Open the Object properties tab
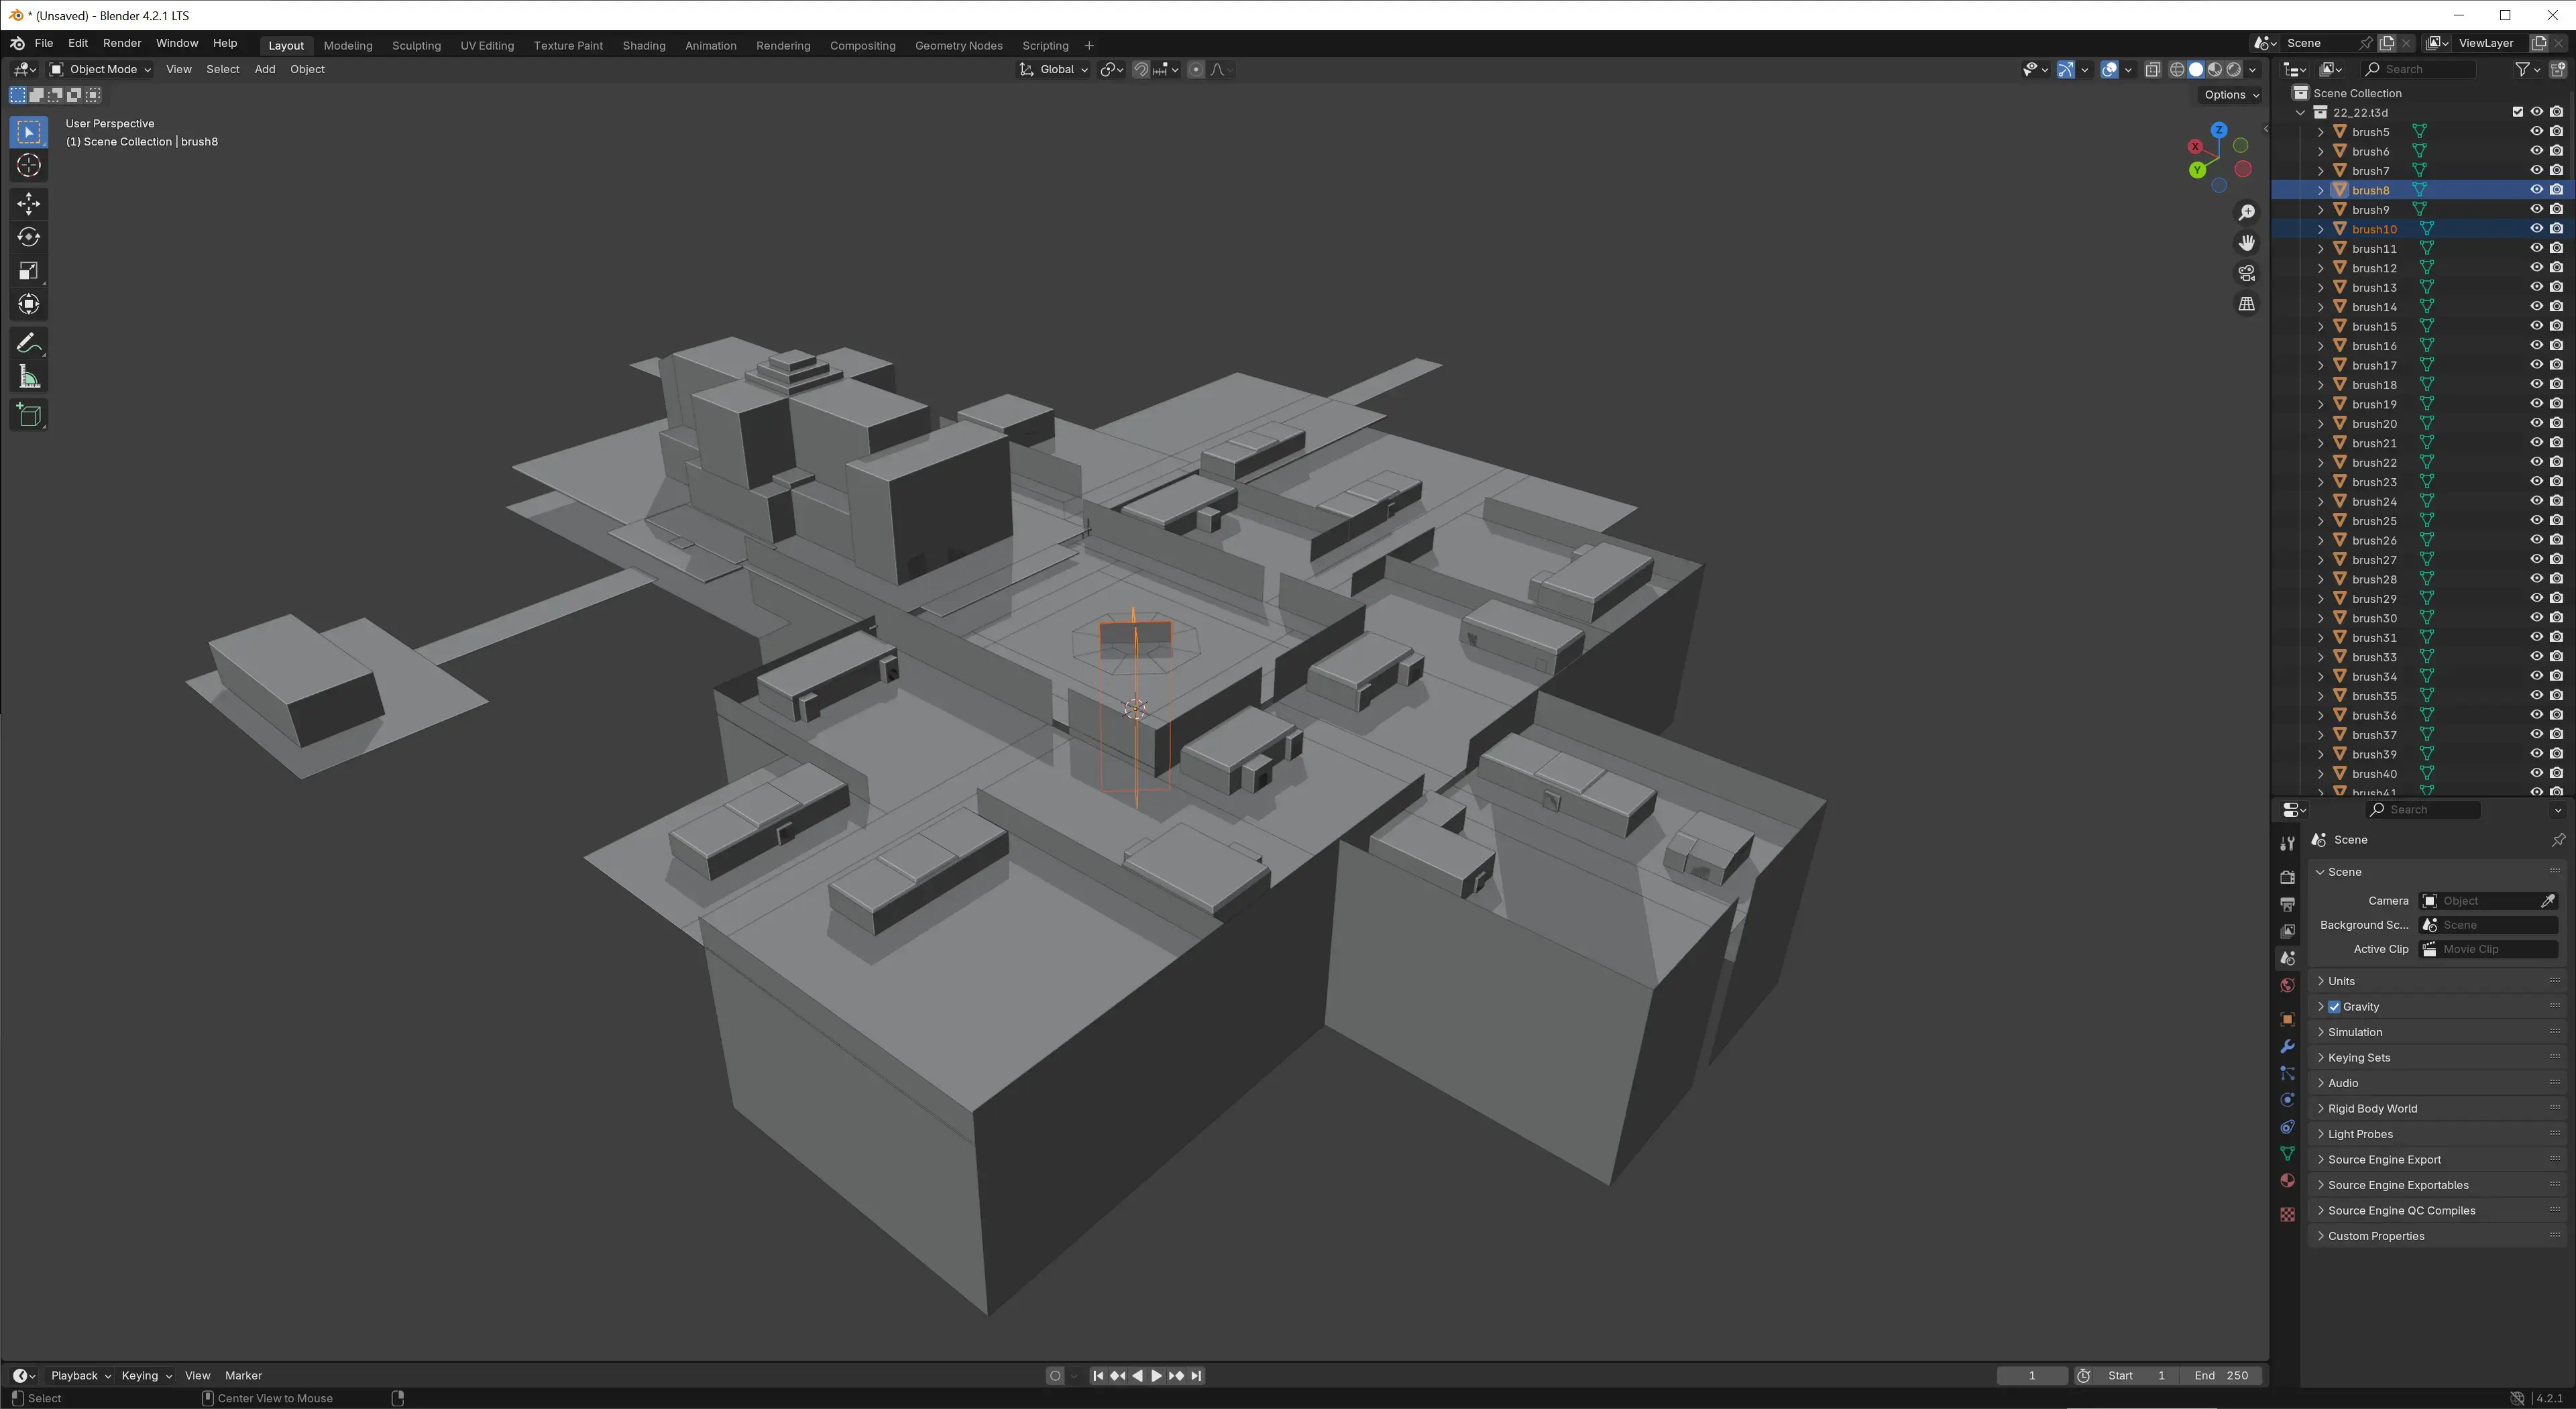Screen dimensions: 2576x1409 [x=2287, y=1019]
